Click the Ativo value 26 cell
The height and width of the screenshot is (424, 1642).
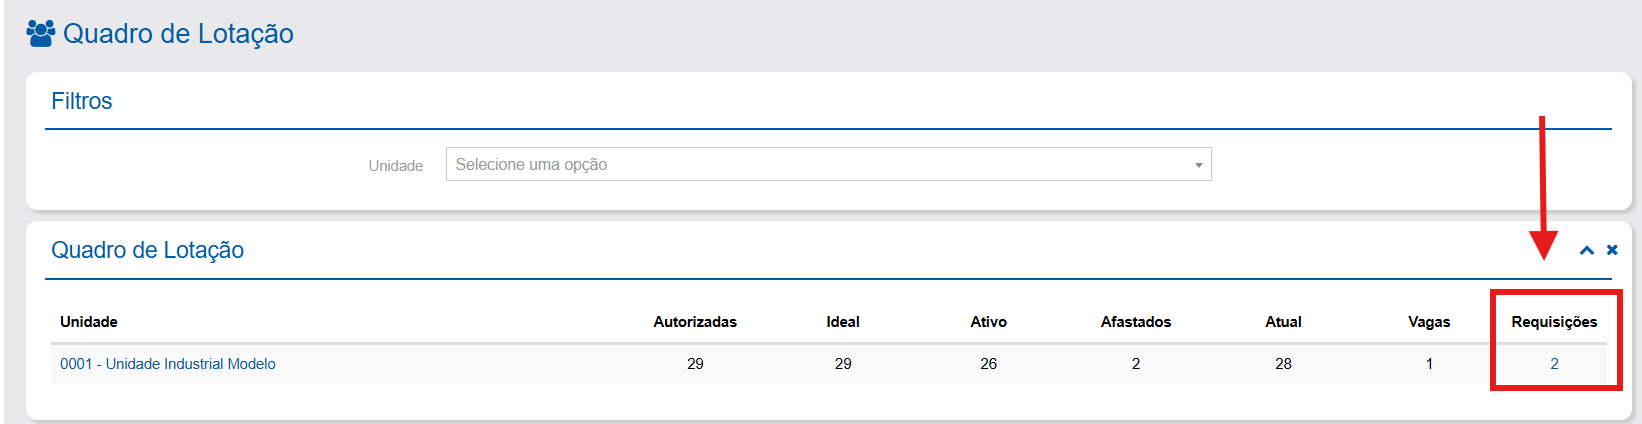[988, 364]
